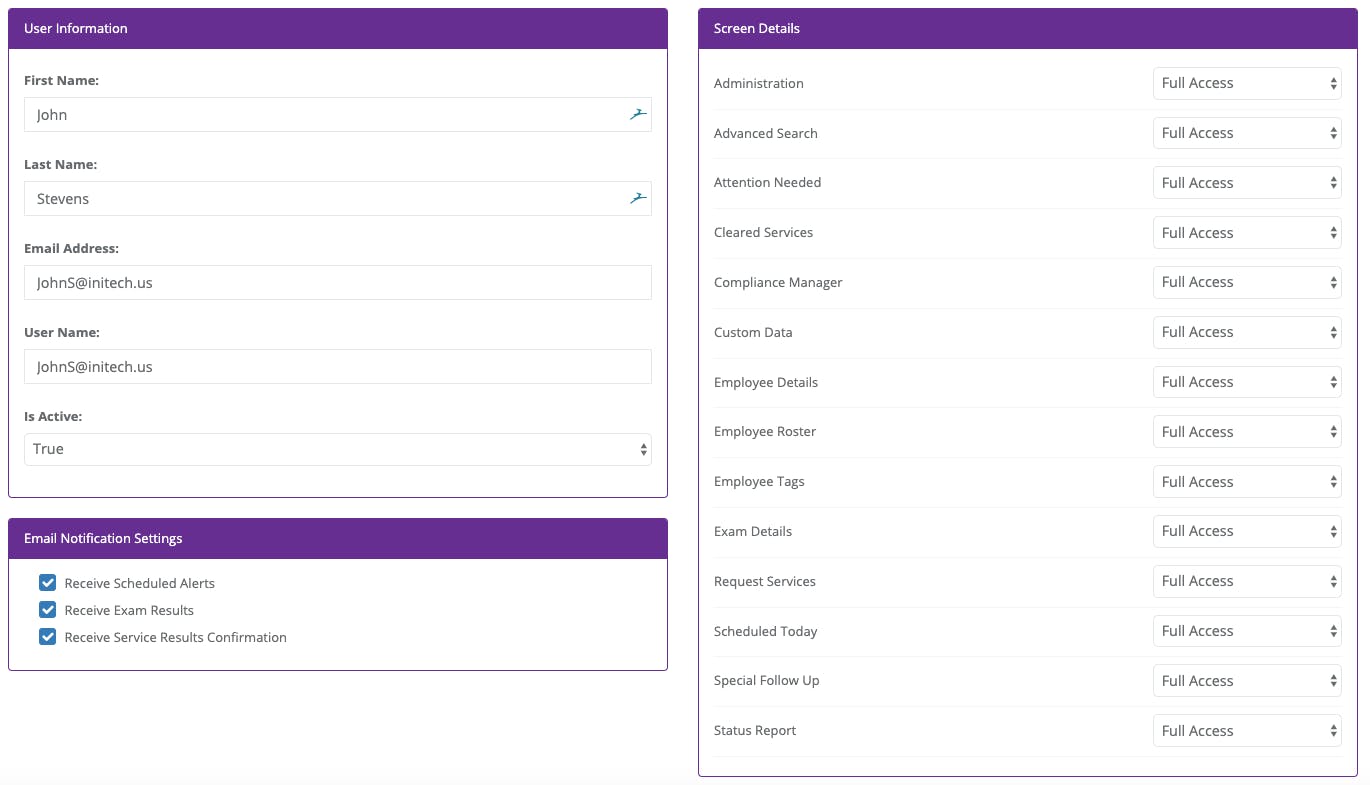Expand the Status Report access dropdown
This screenshot has width=1370, height=785.
click(x=1246, y=731)
